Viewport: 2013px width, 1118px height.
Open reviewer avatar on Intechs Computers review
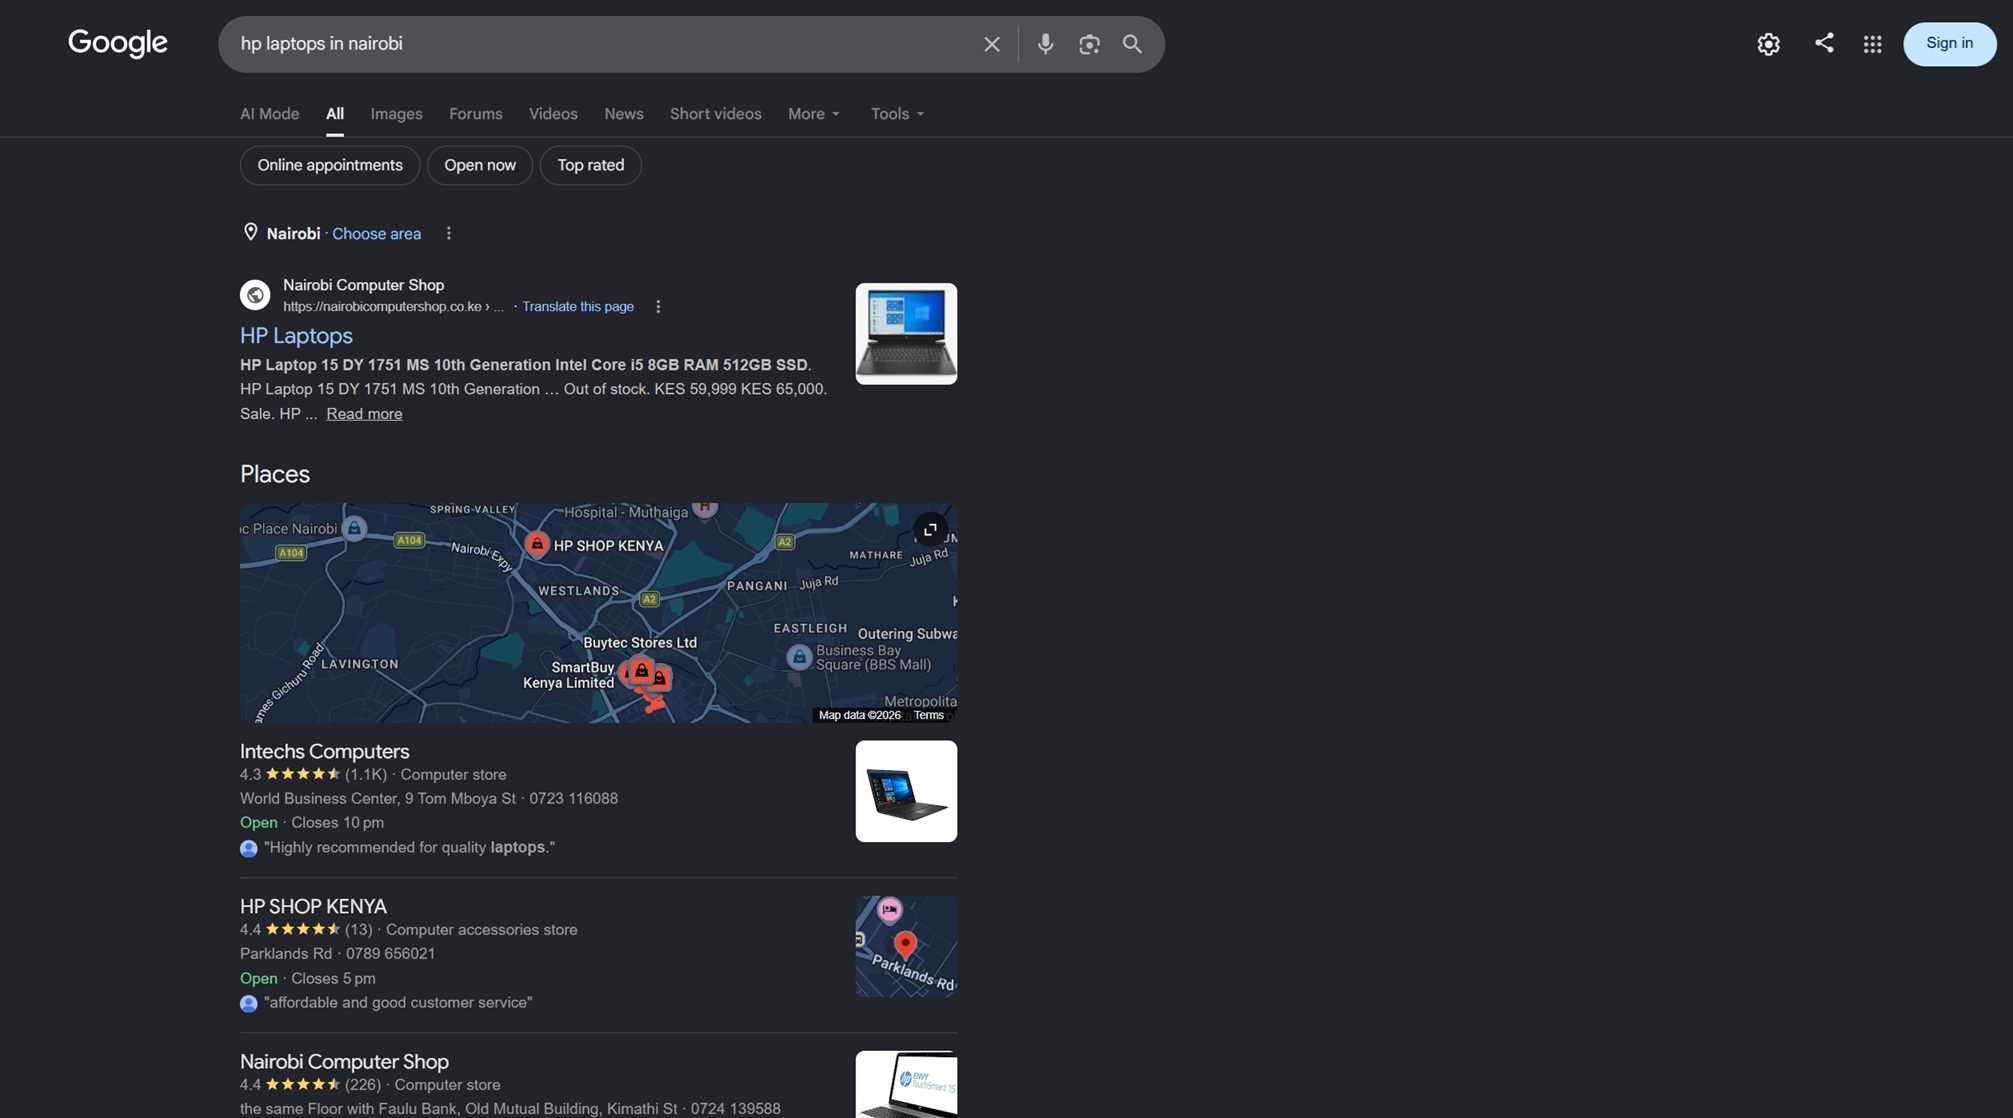(x=249, y=848)
